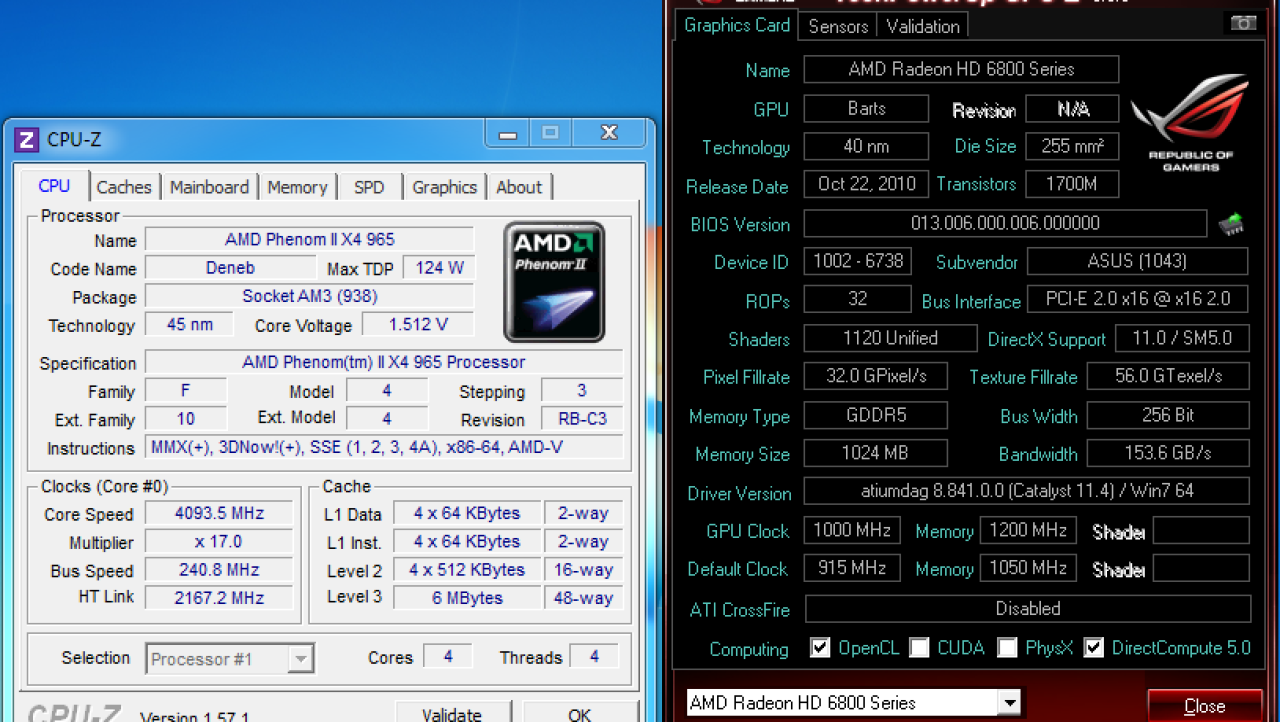
Task: Click the GPU value Barts
Action: click(x=866, y=108)
